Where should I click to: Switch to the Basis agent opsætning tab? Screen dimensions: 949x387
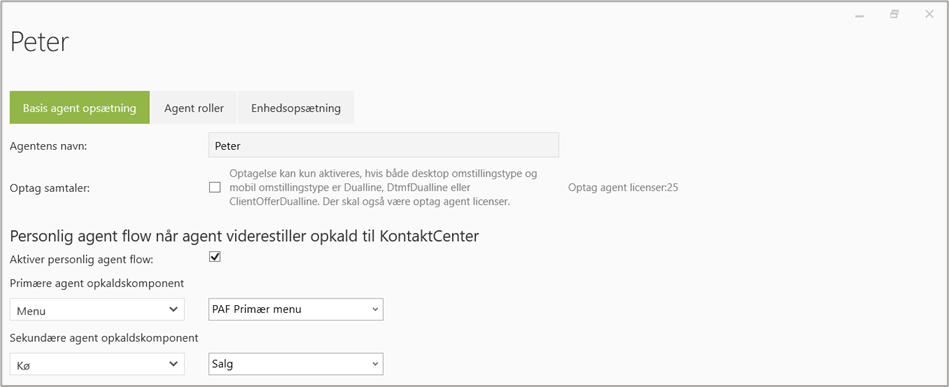coord(79,108)
